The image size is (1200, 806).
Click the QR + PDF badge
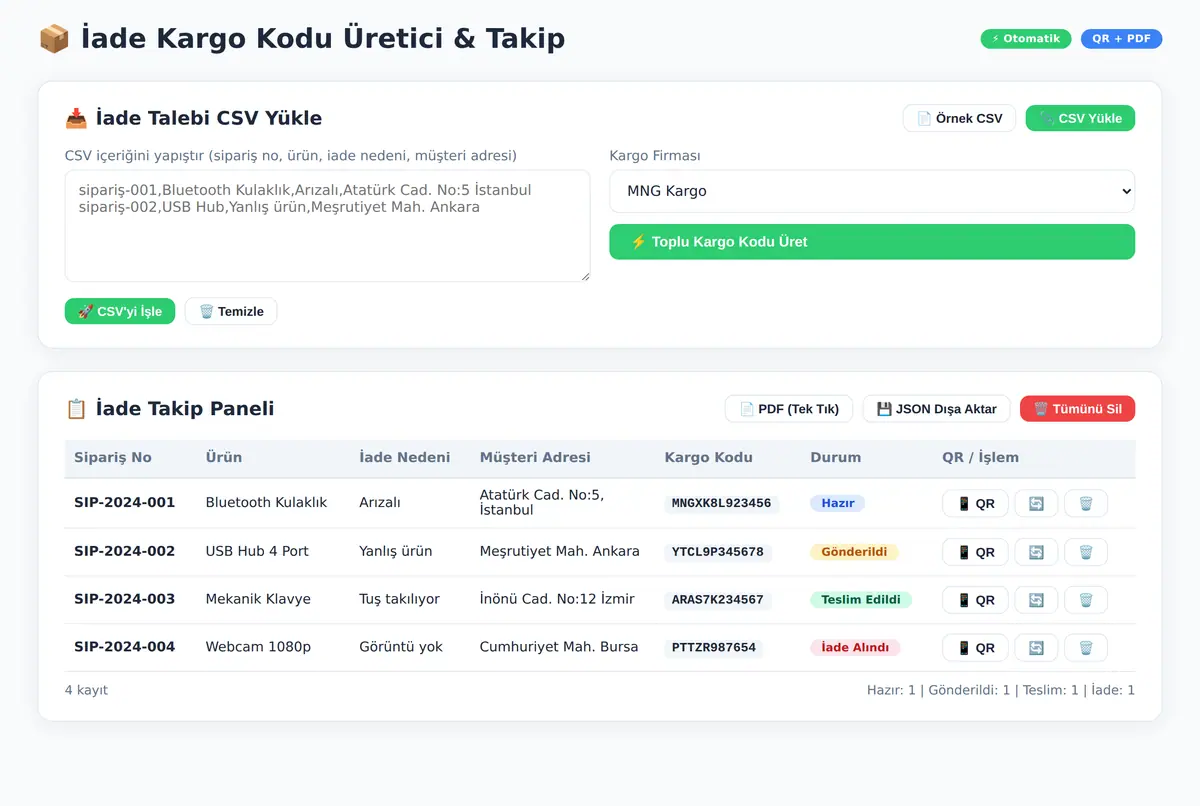coord(1121,39)
